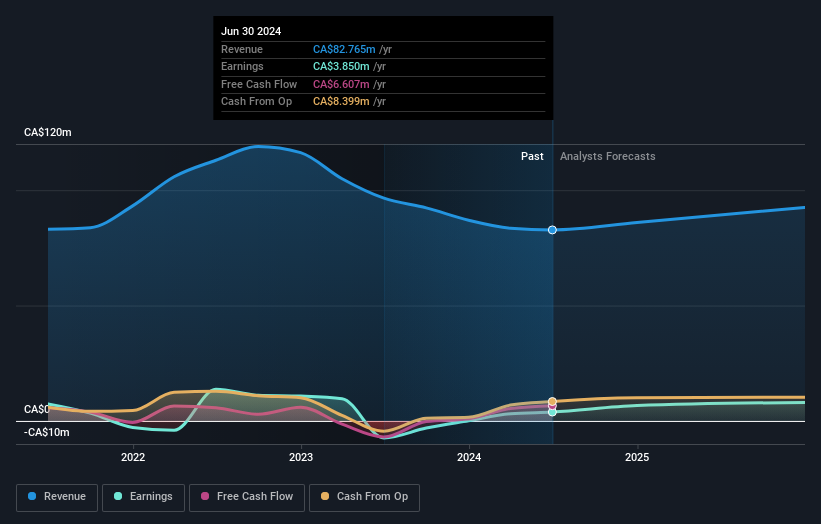Click the CA$3.850m earnings value in tooltip
Image resolution: width=821 pixels, height=524 pixels.
pyautogui.click(x=341, y=66)
